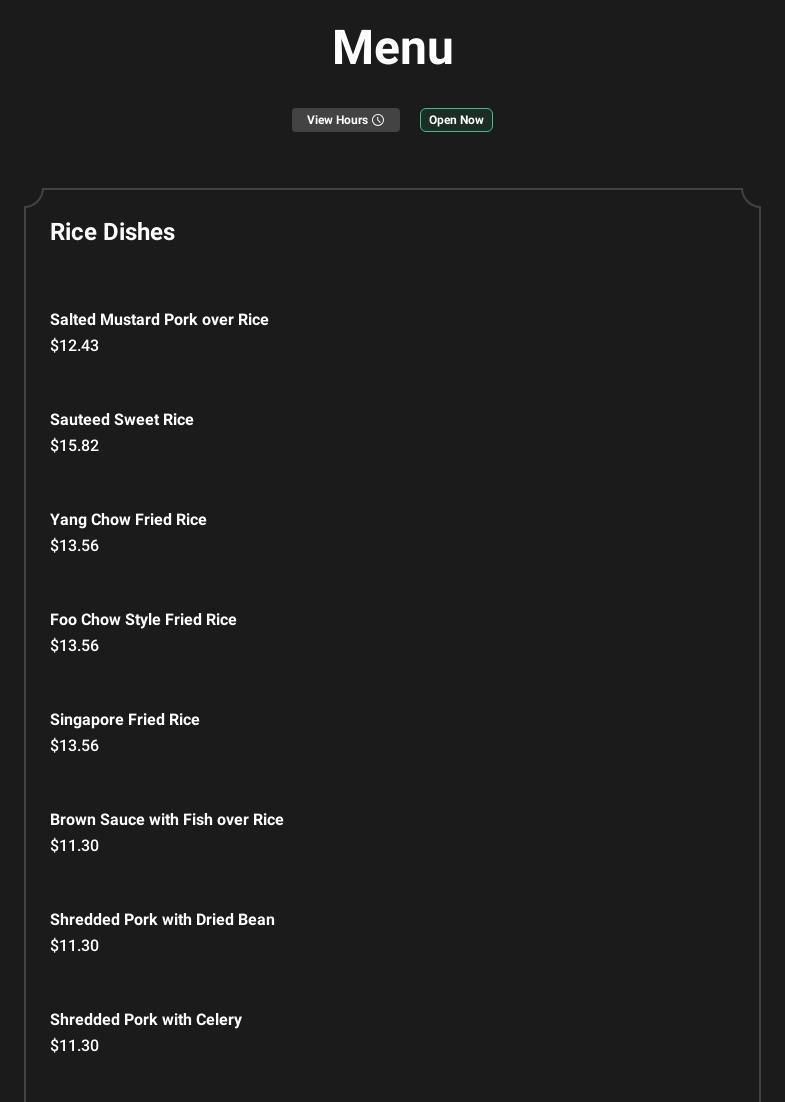The width and height of the screenshot is (785, 1102).
Task: Click the clock icon on View Hours
Action: pyautogui.click(x=378, y=120)
